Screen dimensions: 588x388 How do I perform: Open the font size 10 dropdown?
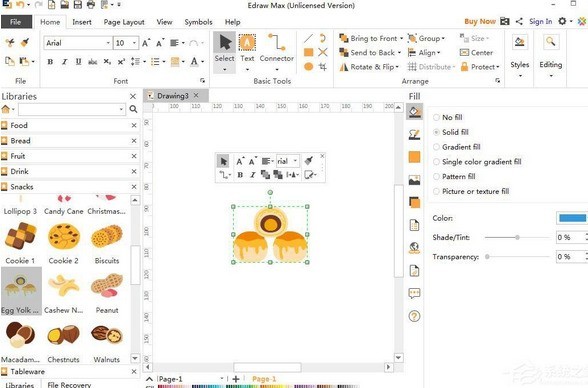[x=134, y=43]
